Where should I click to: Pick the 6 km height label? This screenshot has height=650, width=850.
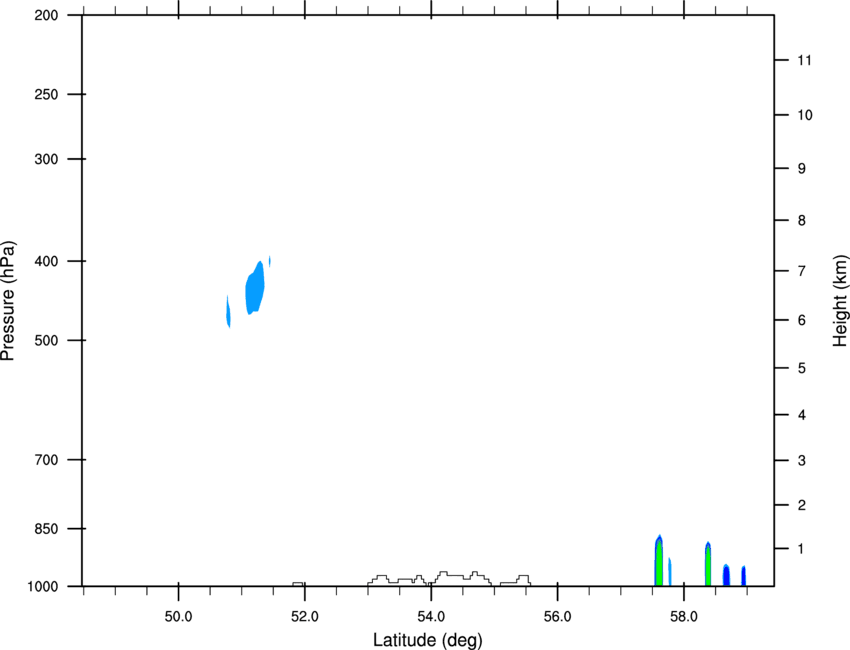(802, 320)
